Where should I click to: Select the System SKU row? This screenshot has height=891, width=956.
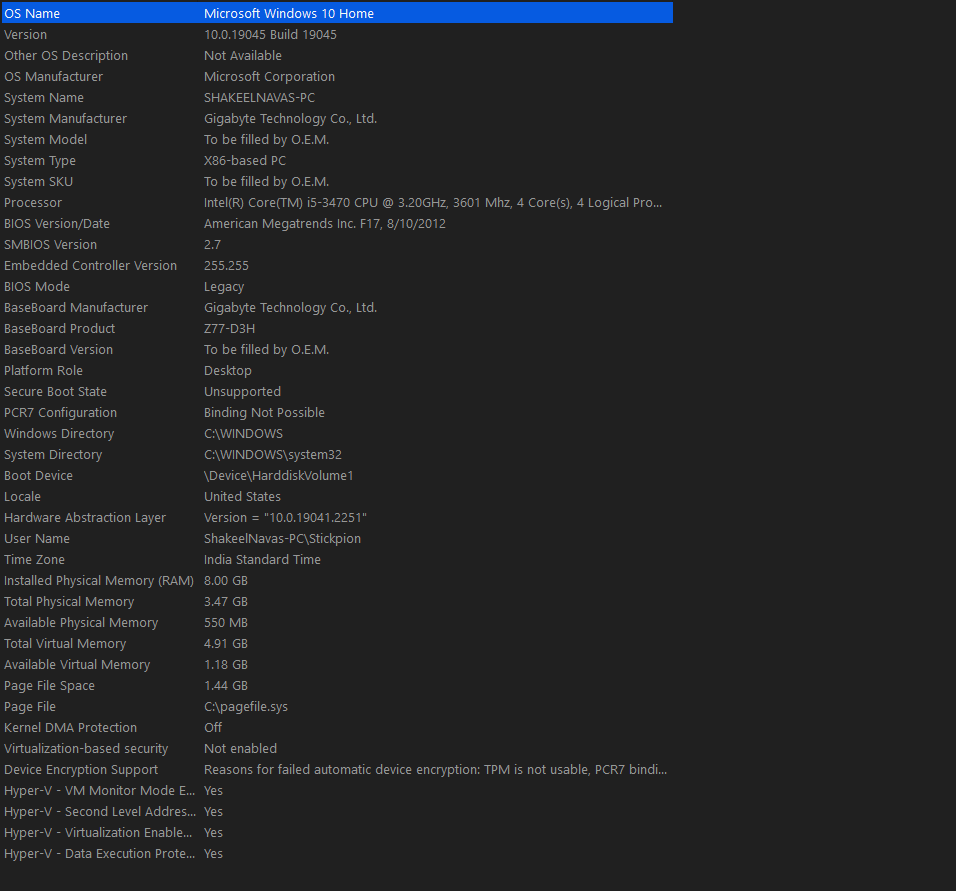pyautogui.click(x=337, y=181)
